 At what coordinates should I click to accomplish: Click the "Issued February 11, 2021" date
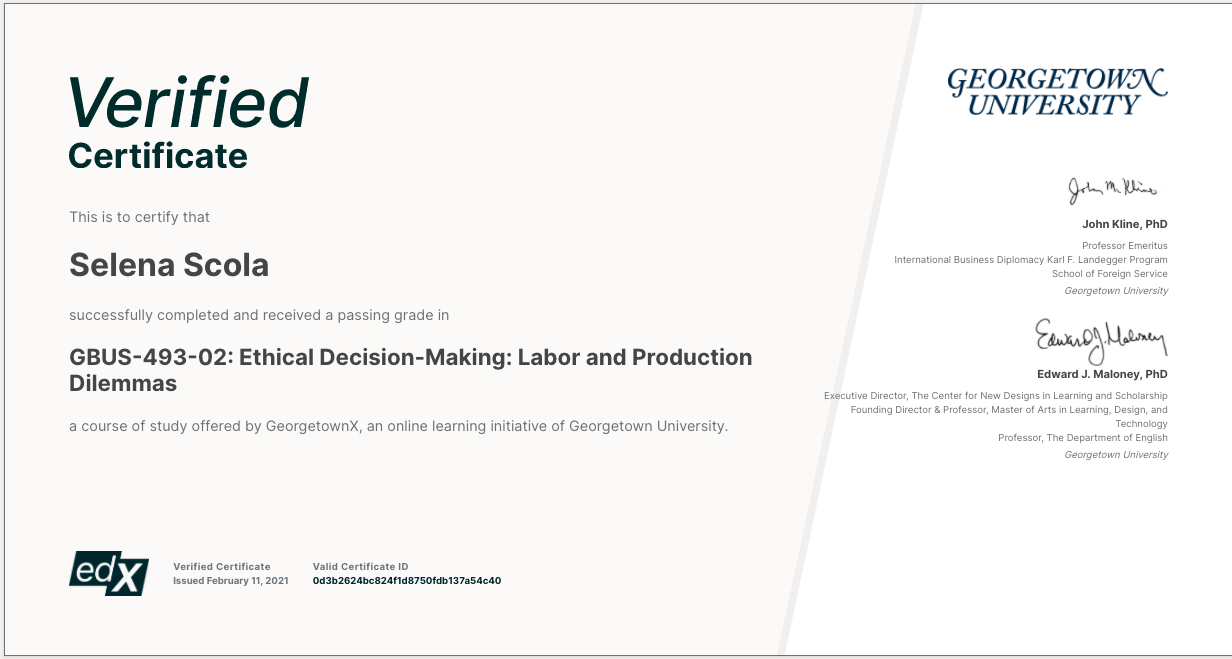click(231, 581)
